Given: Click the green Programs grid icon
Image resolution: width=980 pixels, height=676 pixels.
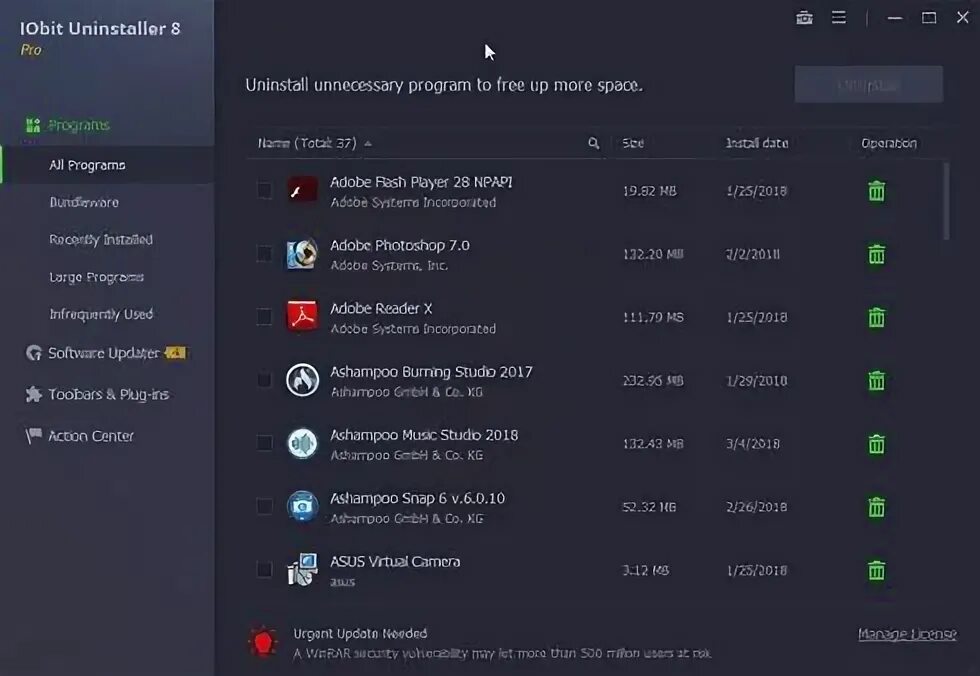Looking at the screenshot, I should point(33,125).
